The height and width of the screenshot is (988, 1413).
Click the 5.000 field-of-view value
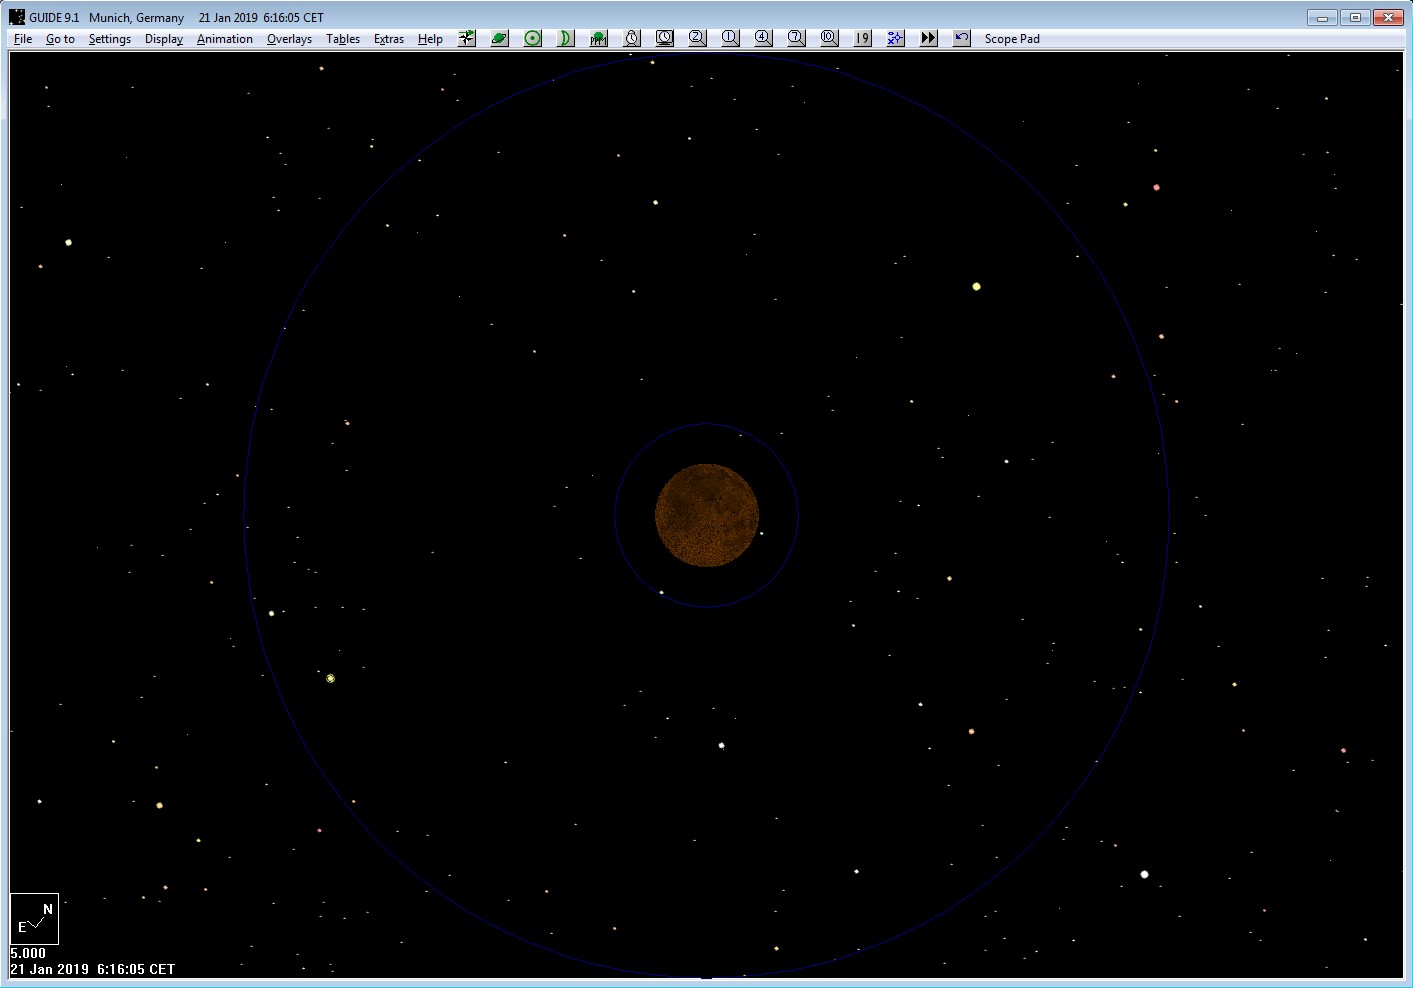click(28, 953)
